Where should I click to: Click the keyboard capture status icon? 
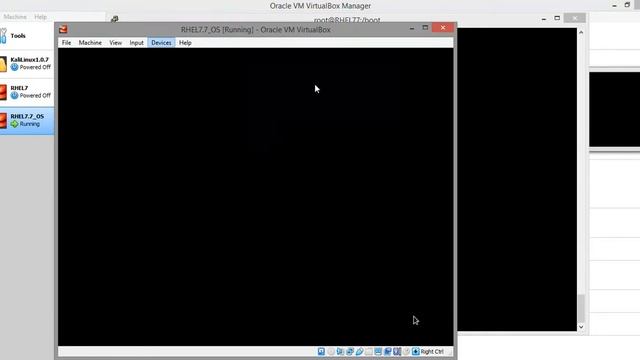(416, 351)
